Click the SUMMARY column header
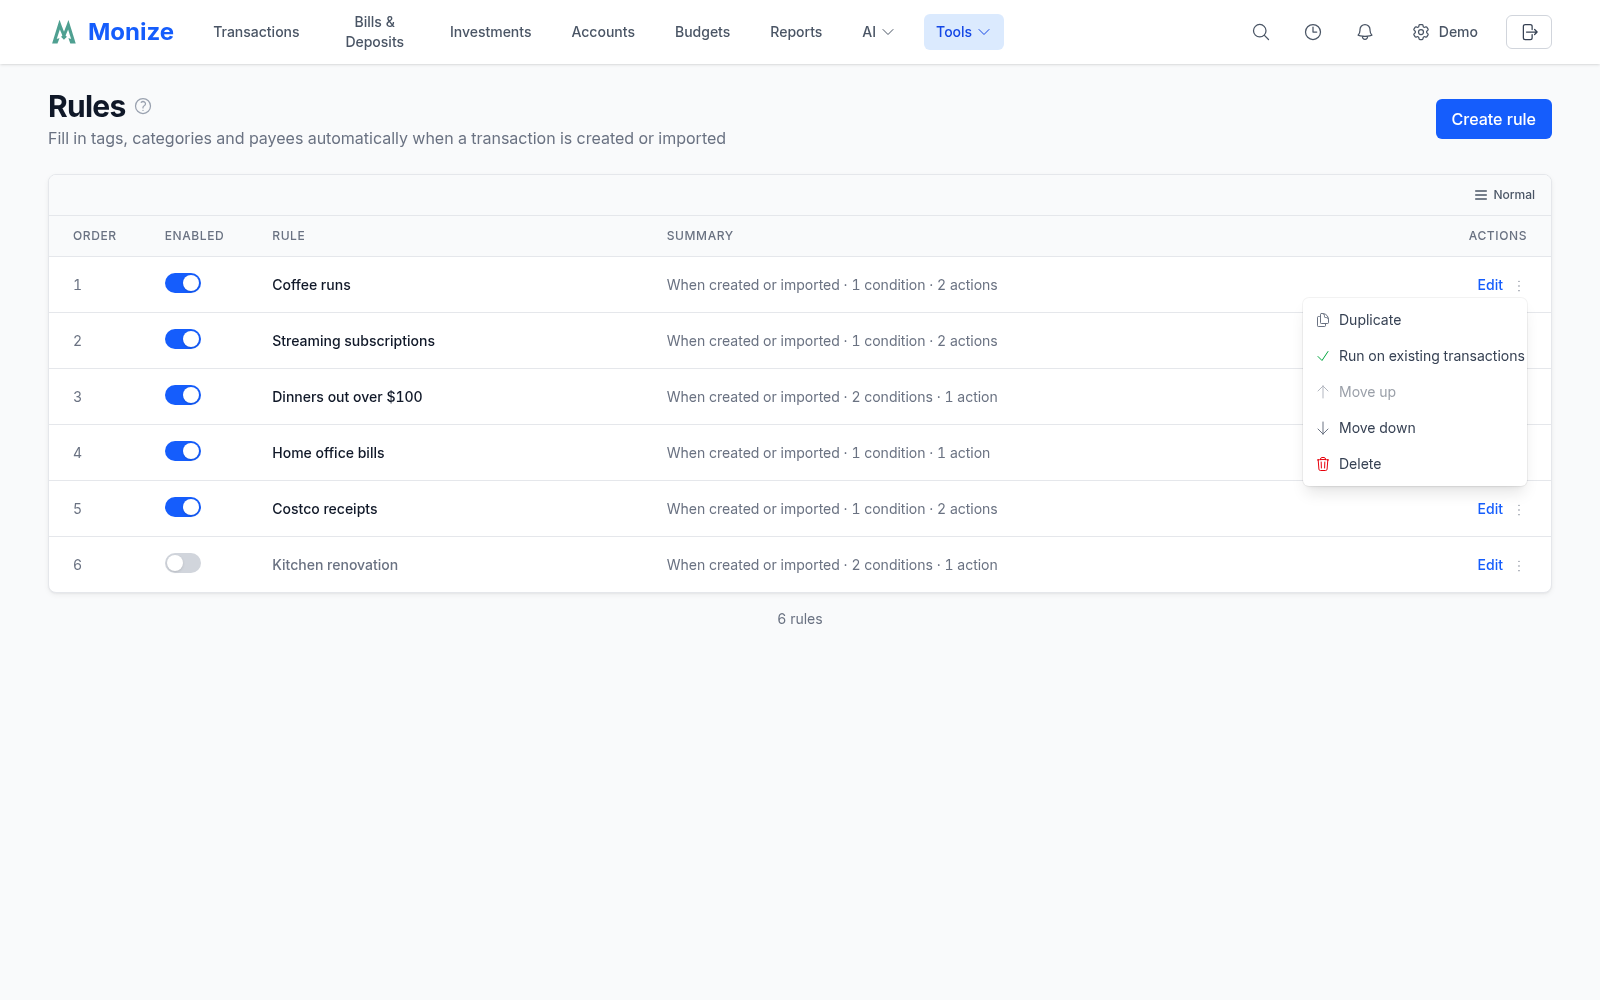The image size is (1600, 1000). pos(700,236)
